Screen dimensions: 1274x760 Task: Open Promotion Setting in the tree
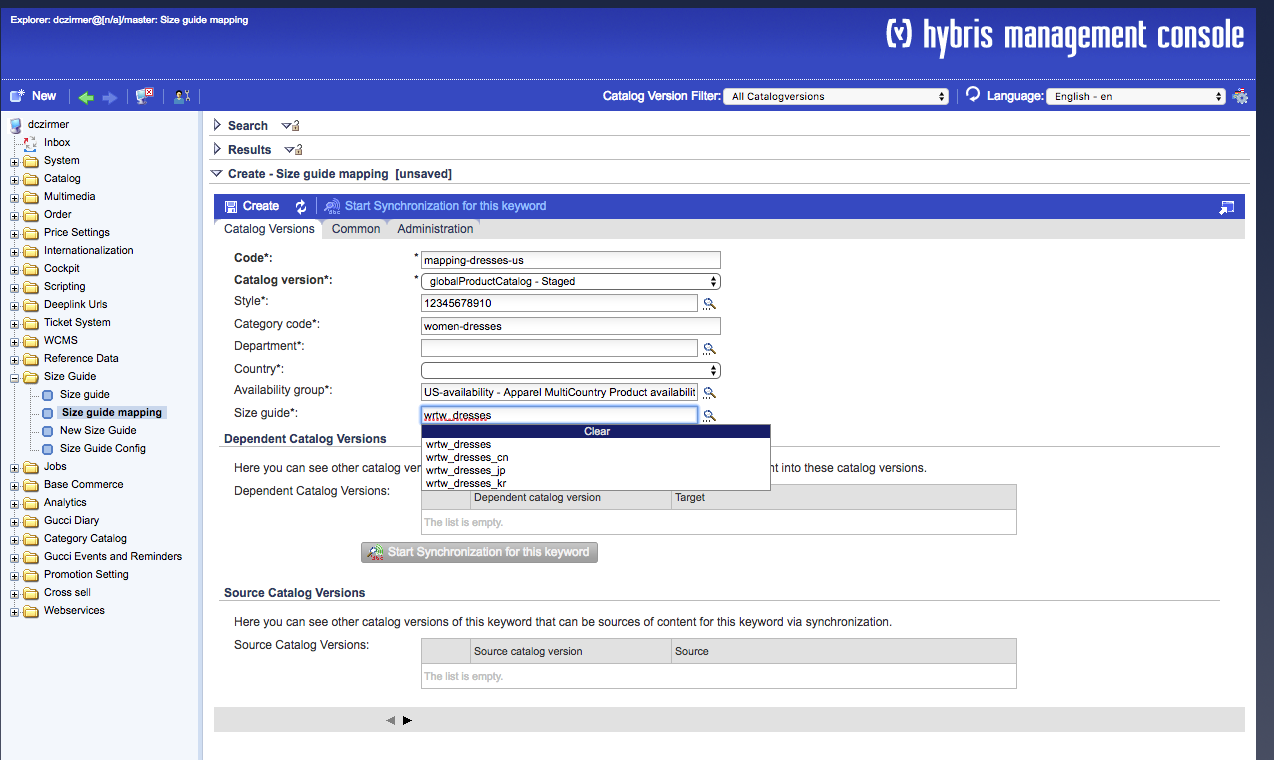pyautogui.click(x=86, y=575)
